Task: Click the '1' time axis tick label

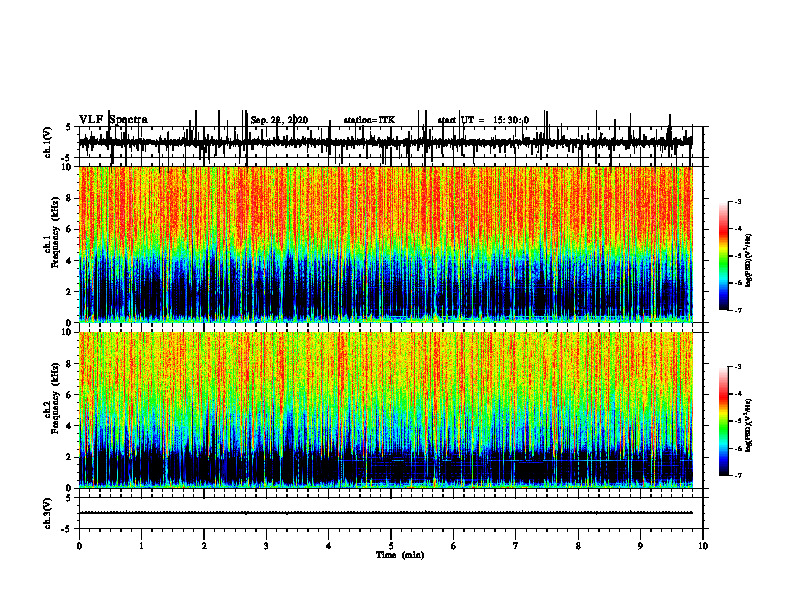Action: click(141, 545)
